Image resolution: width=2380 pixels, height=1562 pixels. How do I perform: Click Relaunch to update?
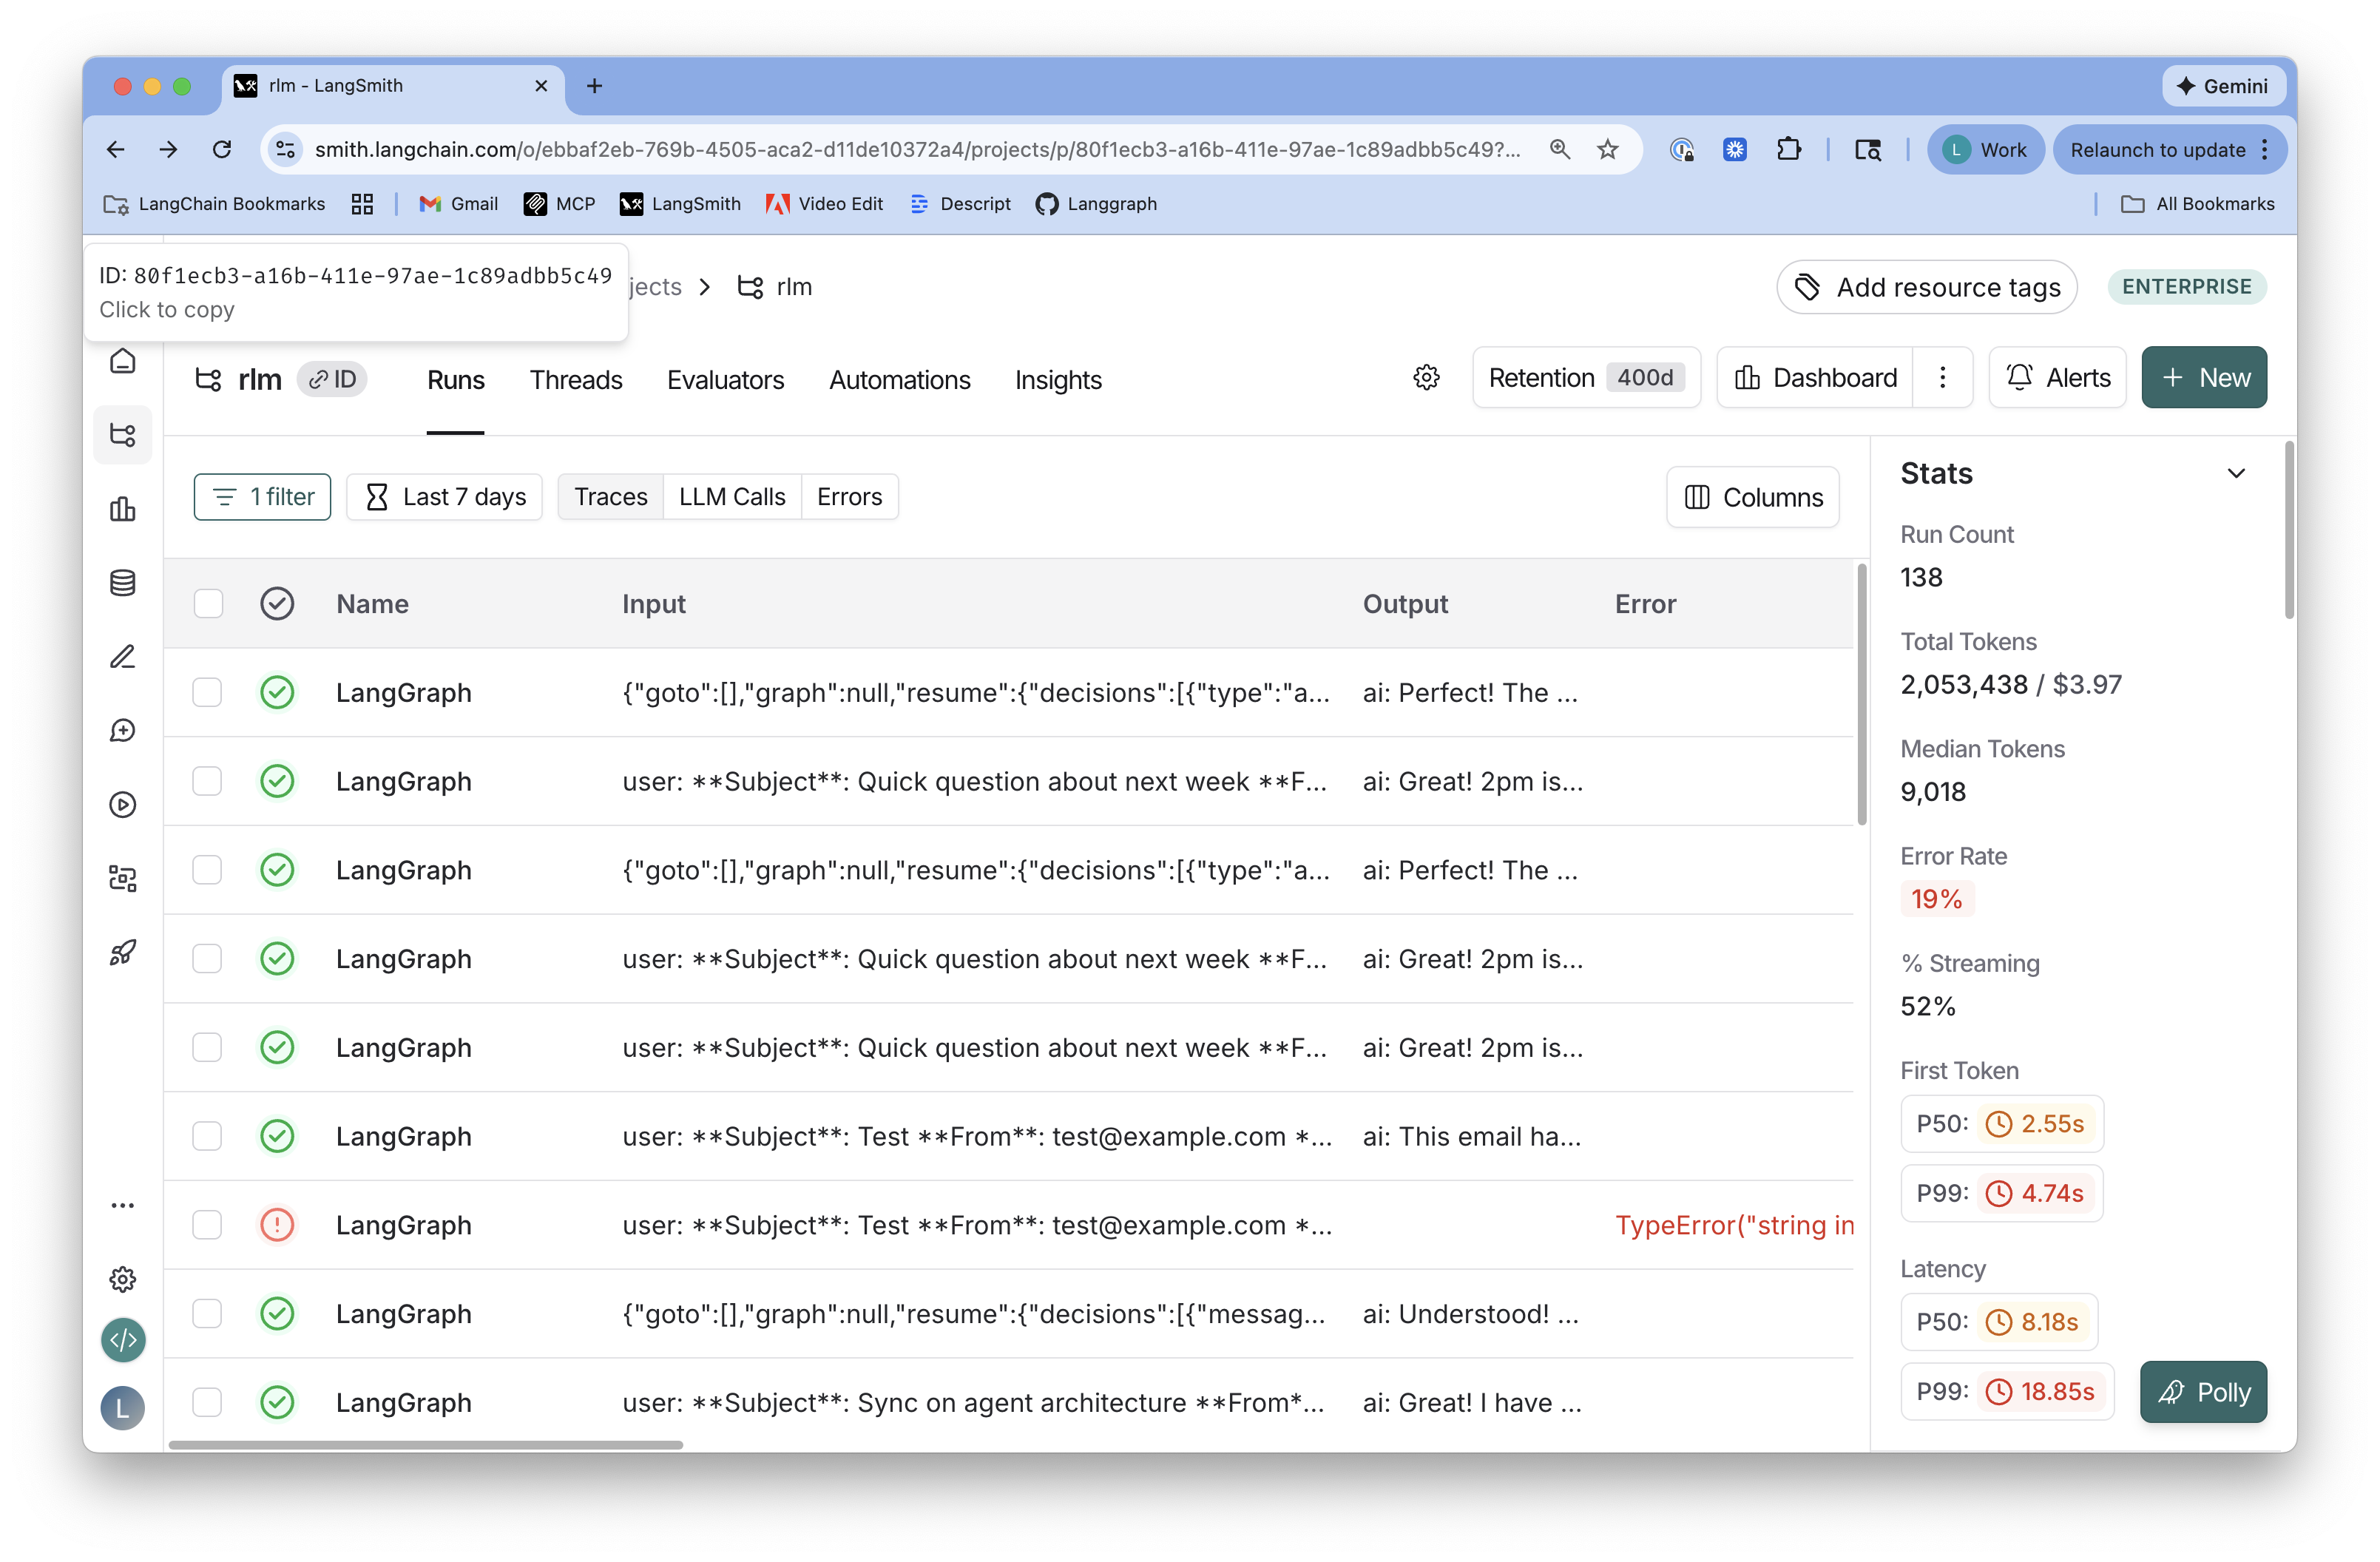[x=2169, y=149]
